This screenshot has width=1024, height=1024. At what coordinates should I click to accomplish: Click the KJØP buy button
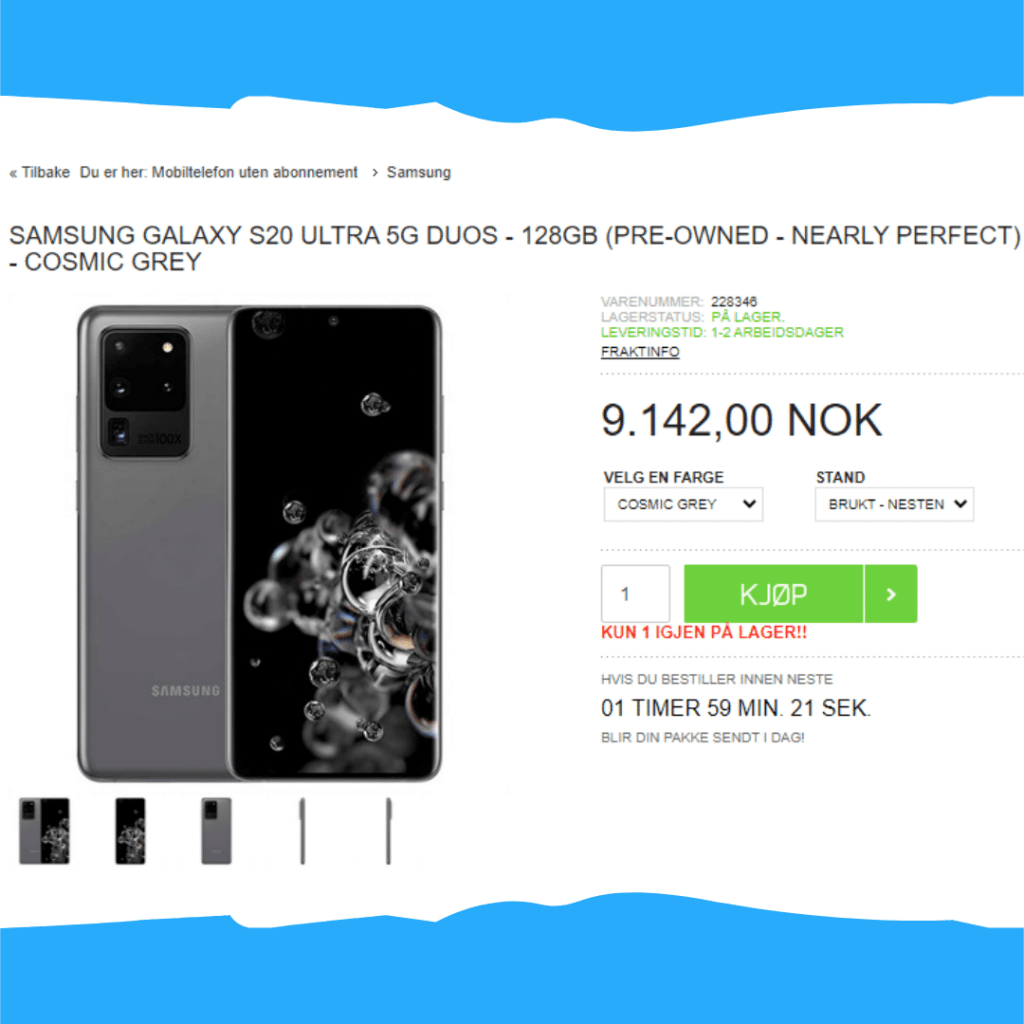point(773,594)
